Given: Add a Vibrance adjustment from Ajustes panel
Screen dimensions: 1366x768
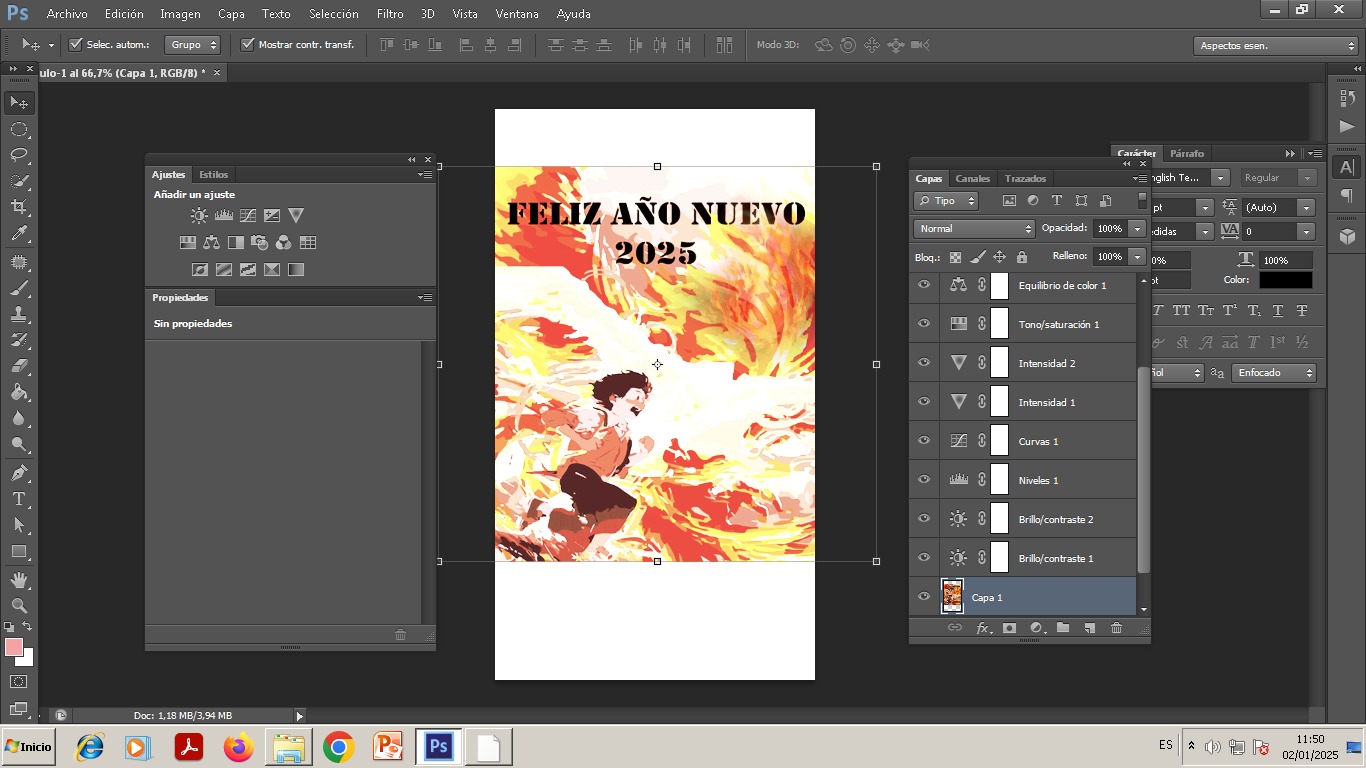Looking at the screenshot, I should [296, 215].
